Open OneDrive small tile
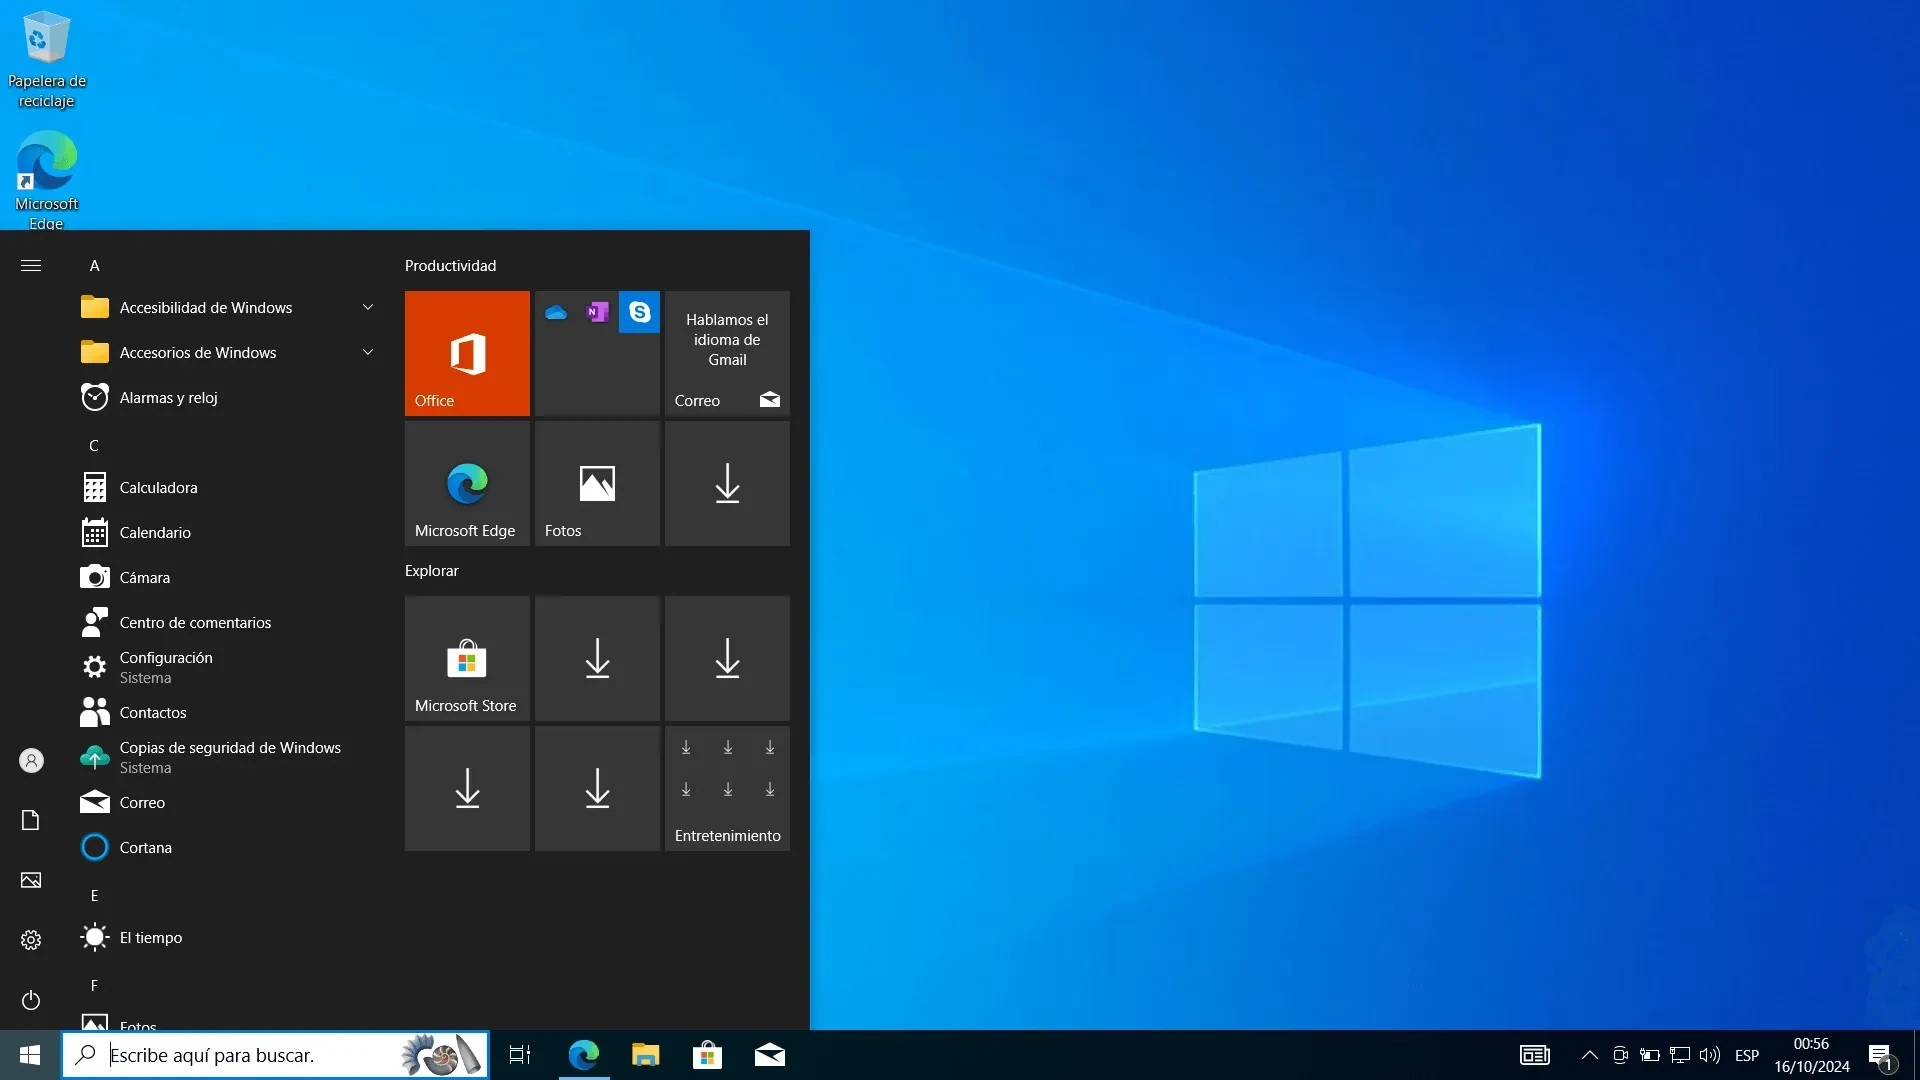The image size is (1920, 1080). point(556,312)
